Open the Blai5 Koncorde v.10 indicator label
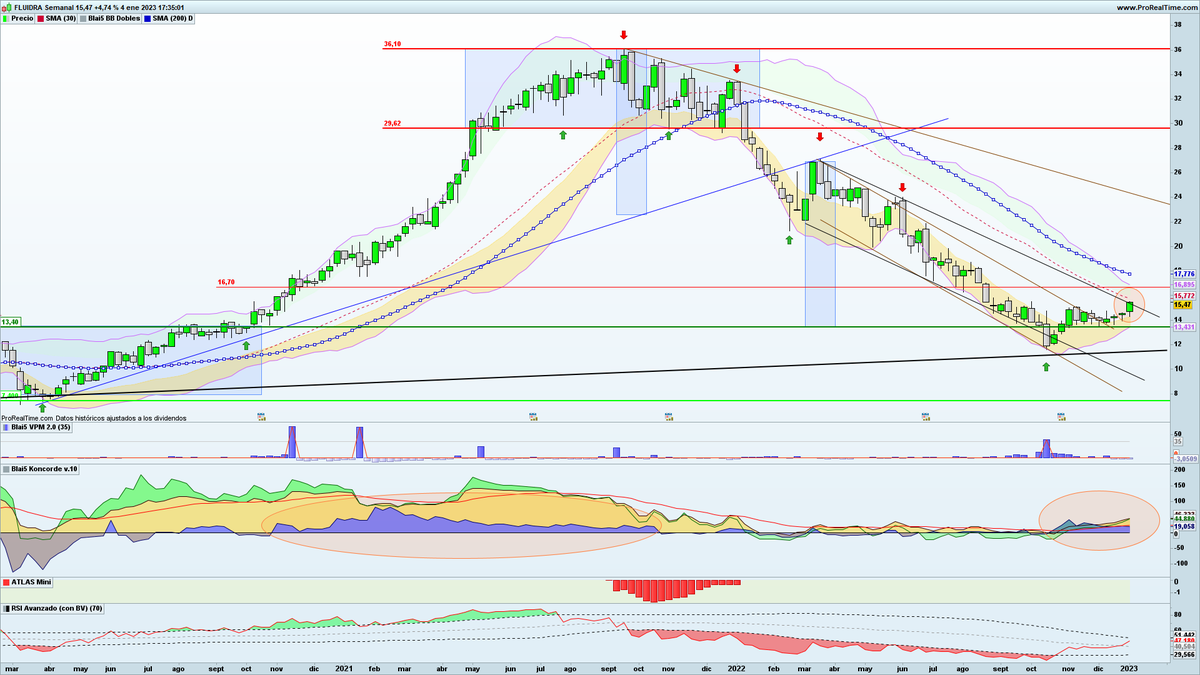Viewport: 1200px width, 675px height. tap(46, 468)
